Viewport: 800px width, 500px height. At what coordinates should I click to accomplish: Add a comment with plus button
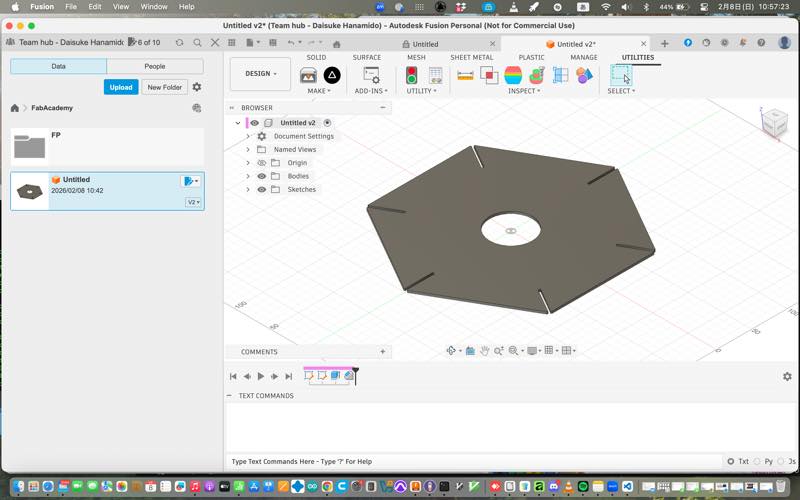383,352
